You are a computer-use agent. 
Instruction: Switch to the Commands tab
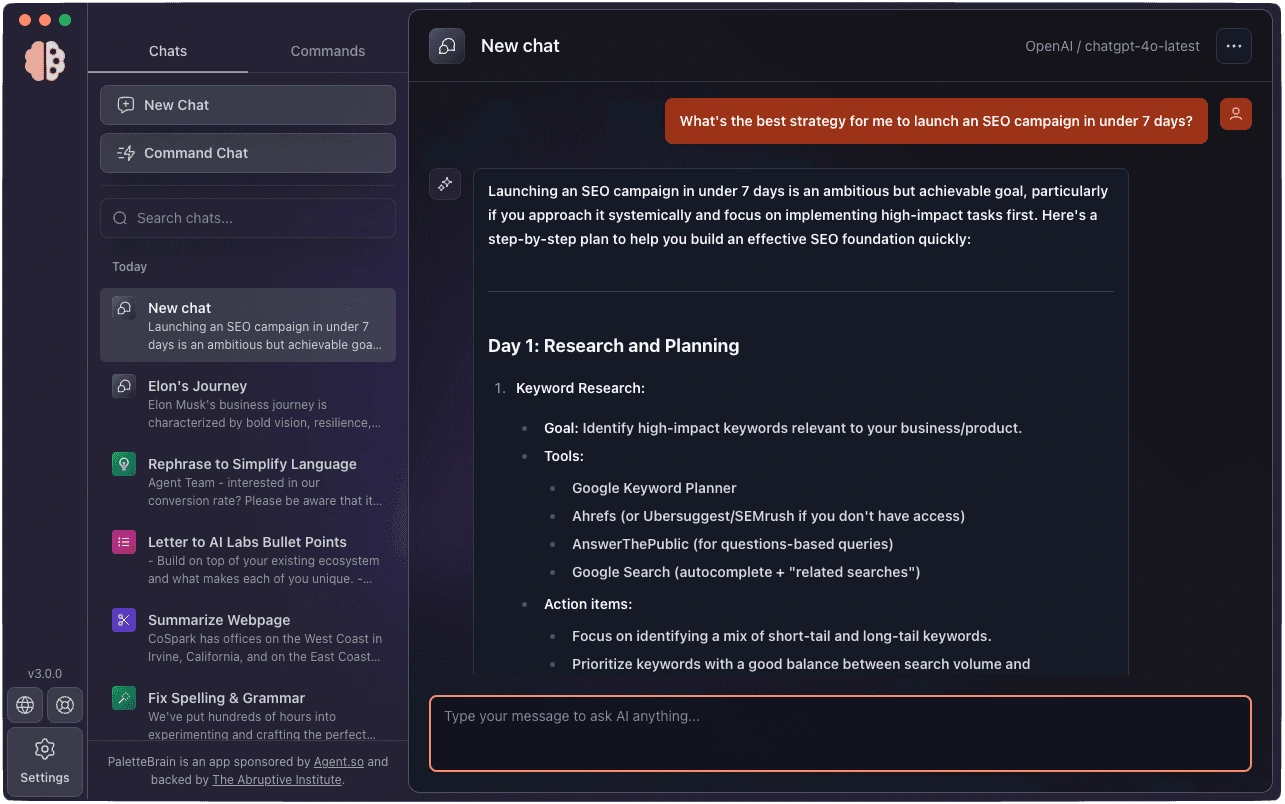328,51
